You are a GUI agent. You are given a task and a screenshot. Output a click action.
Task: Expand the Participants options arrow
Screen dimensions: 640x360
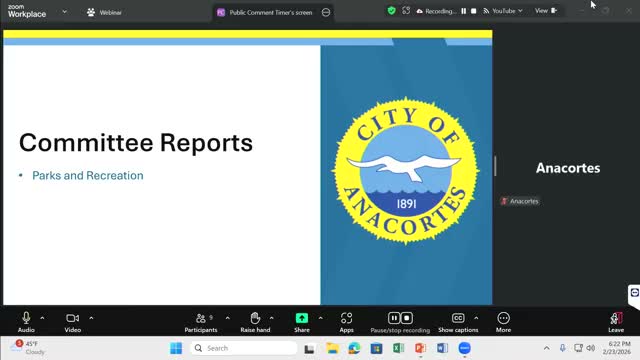(227, 318)
